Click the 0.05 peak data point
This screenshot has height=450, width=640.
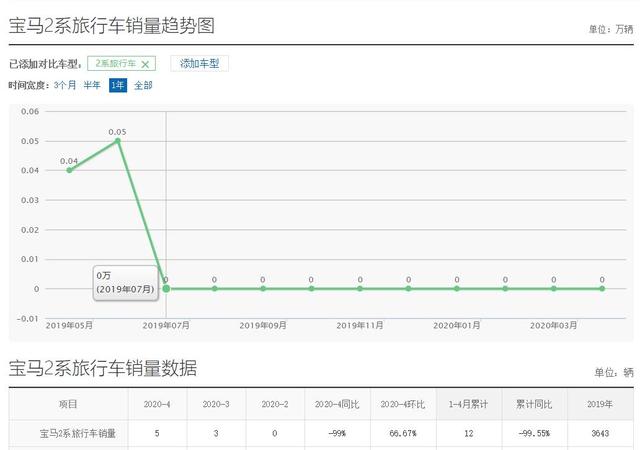click(118, 141)
